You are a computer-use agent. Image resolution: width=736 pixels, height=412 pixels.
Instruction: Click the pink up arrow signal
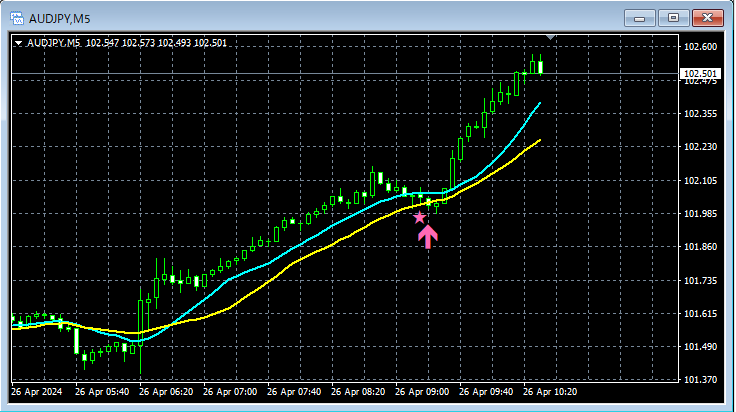coord(428,237)
